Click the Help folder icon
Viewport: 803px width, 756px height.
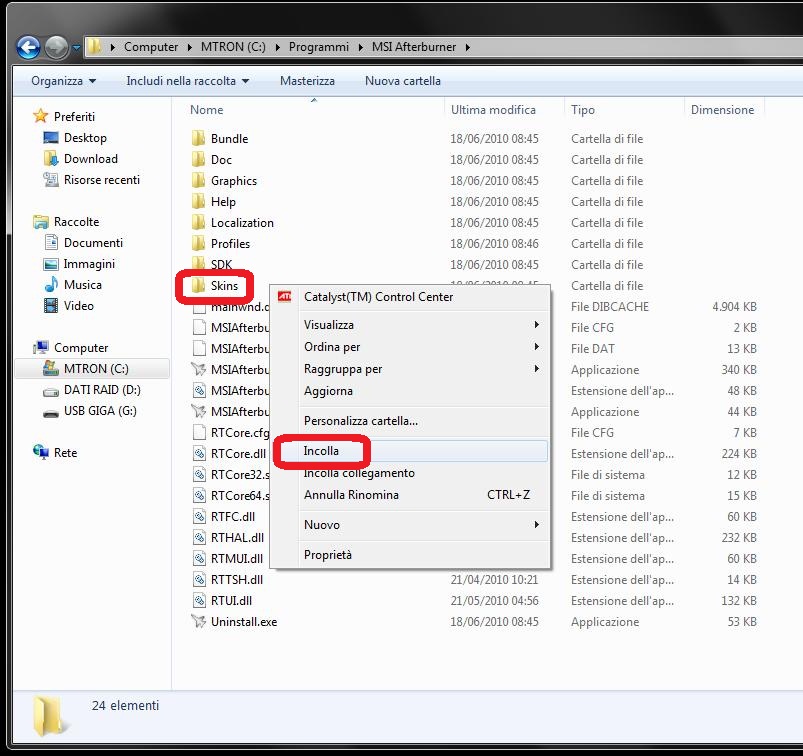198,201
